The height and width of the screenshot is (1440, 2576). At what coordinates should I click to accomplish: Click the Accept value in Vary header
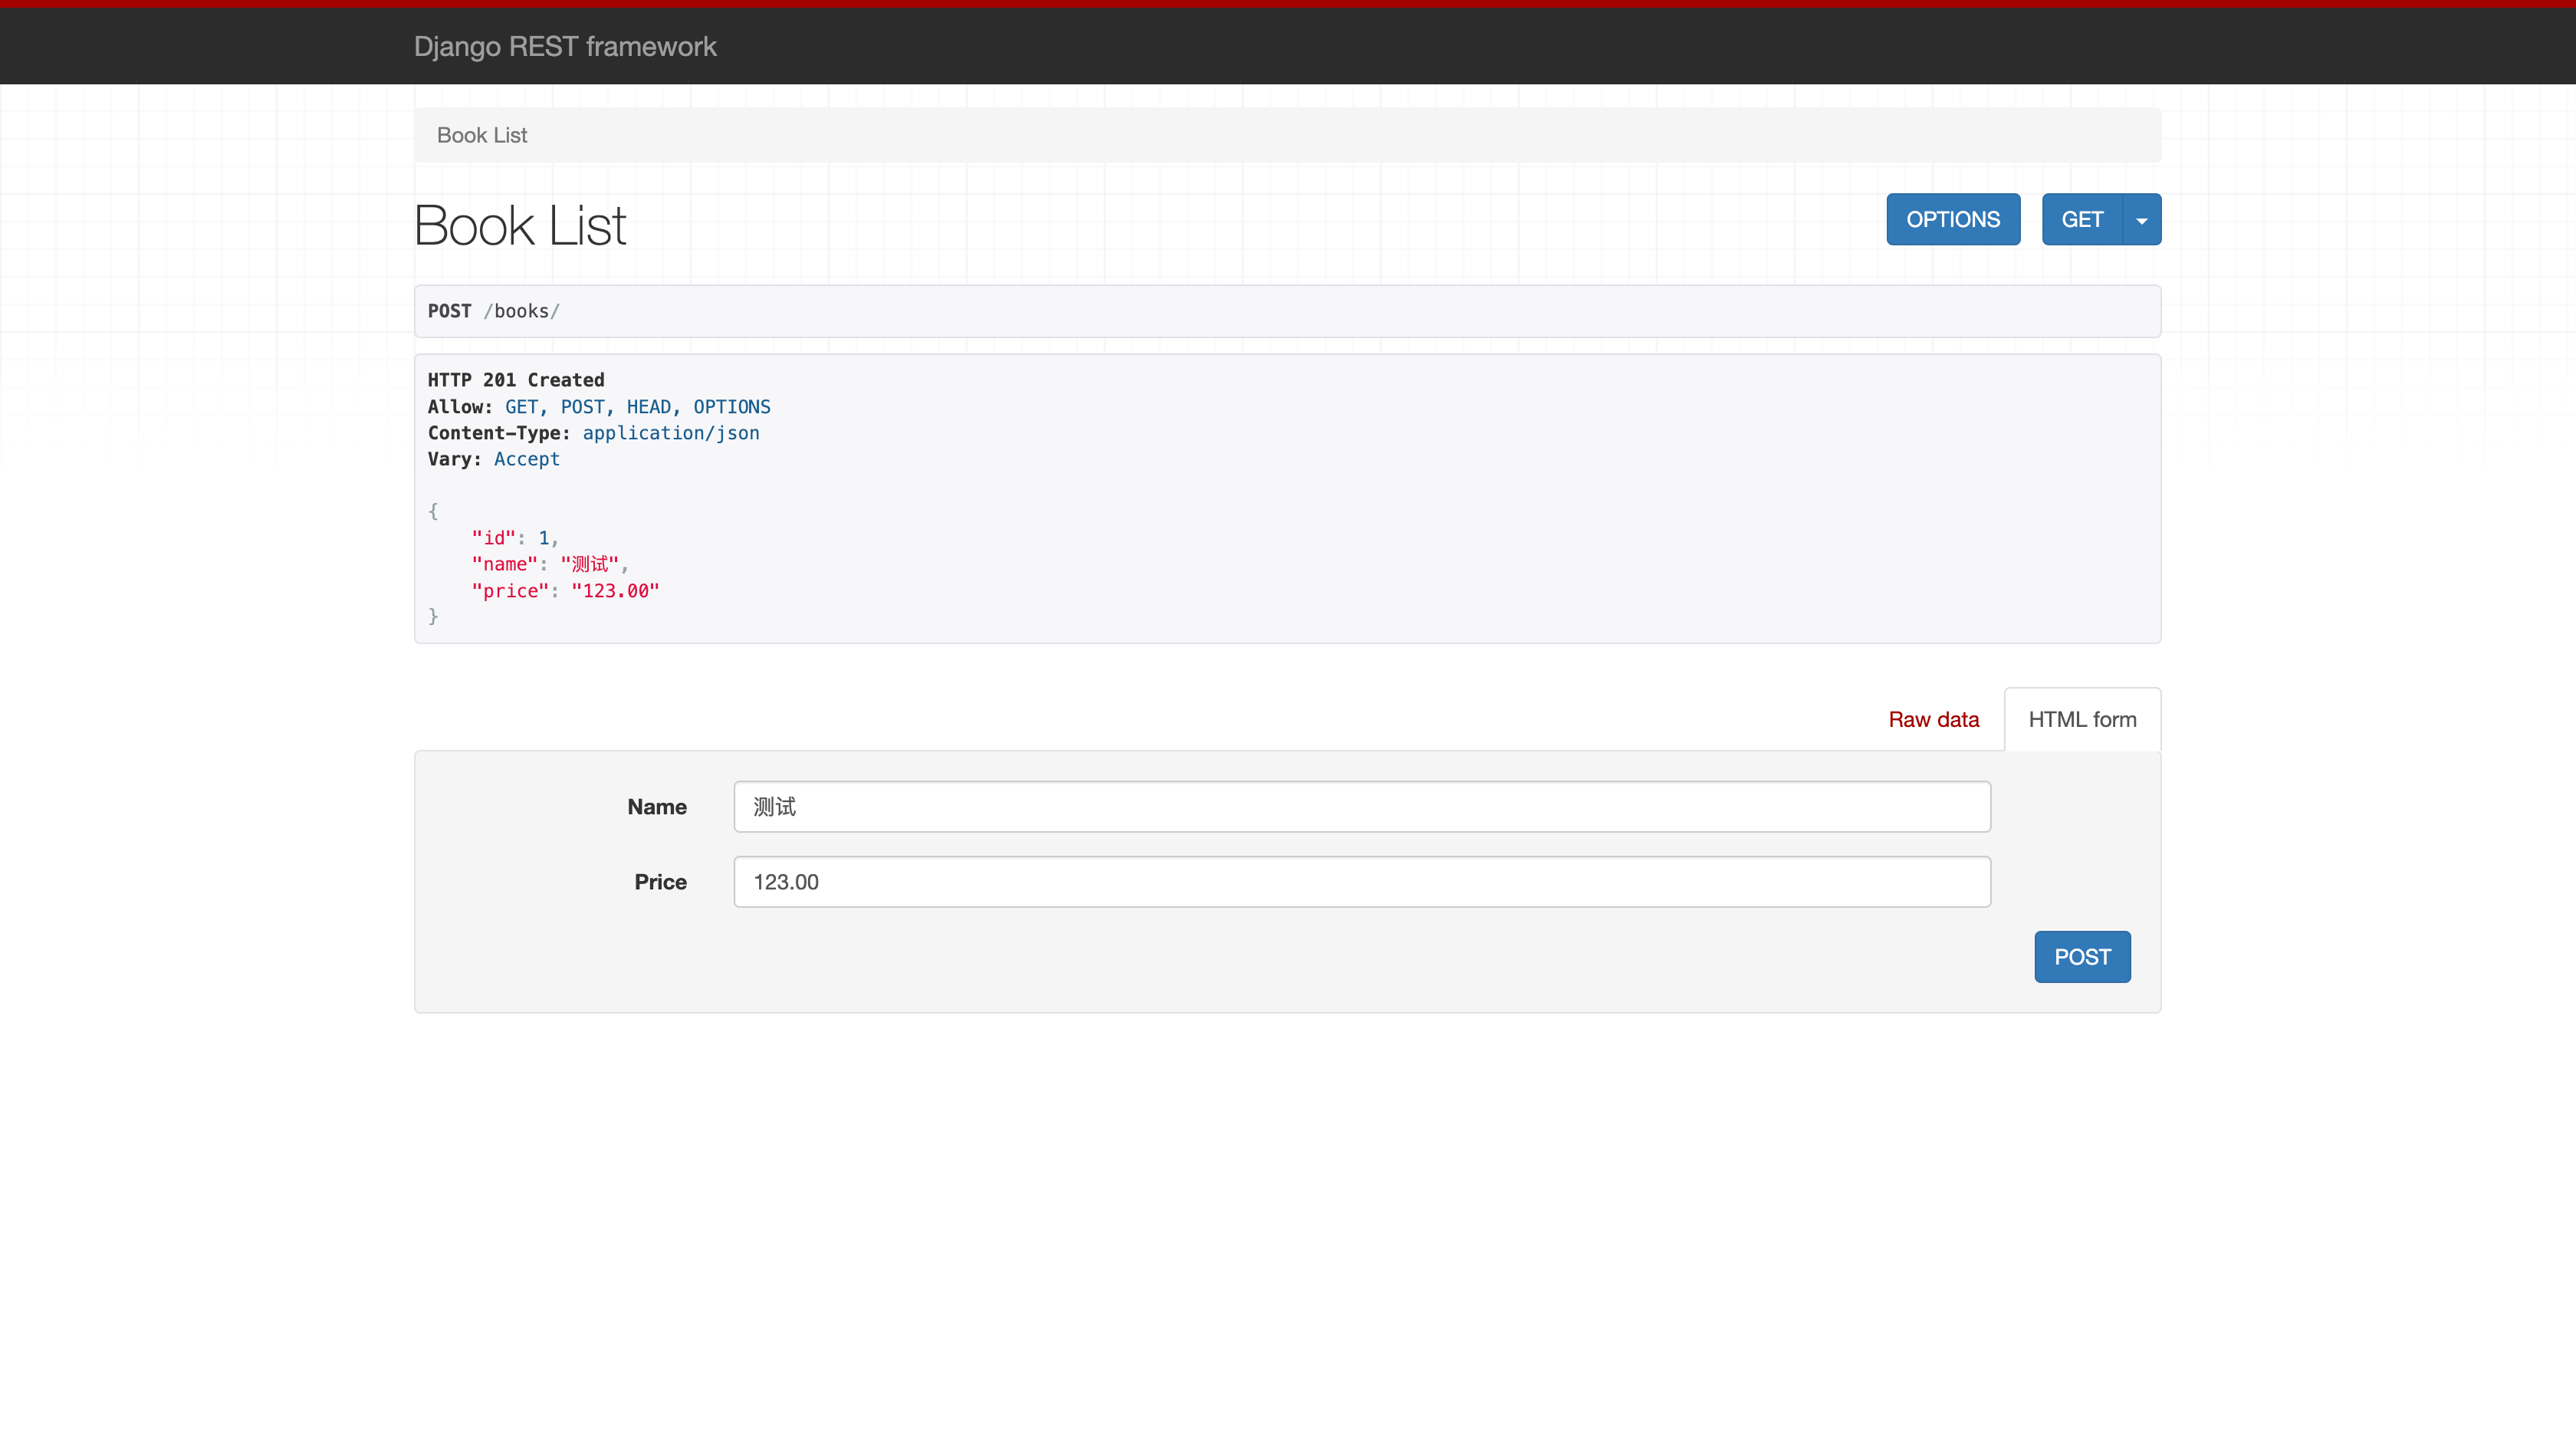(x=527, y=459)
